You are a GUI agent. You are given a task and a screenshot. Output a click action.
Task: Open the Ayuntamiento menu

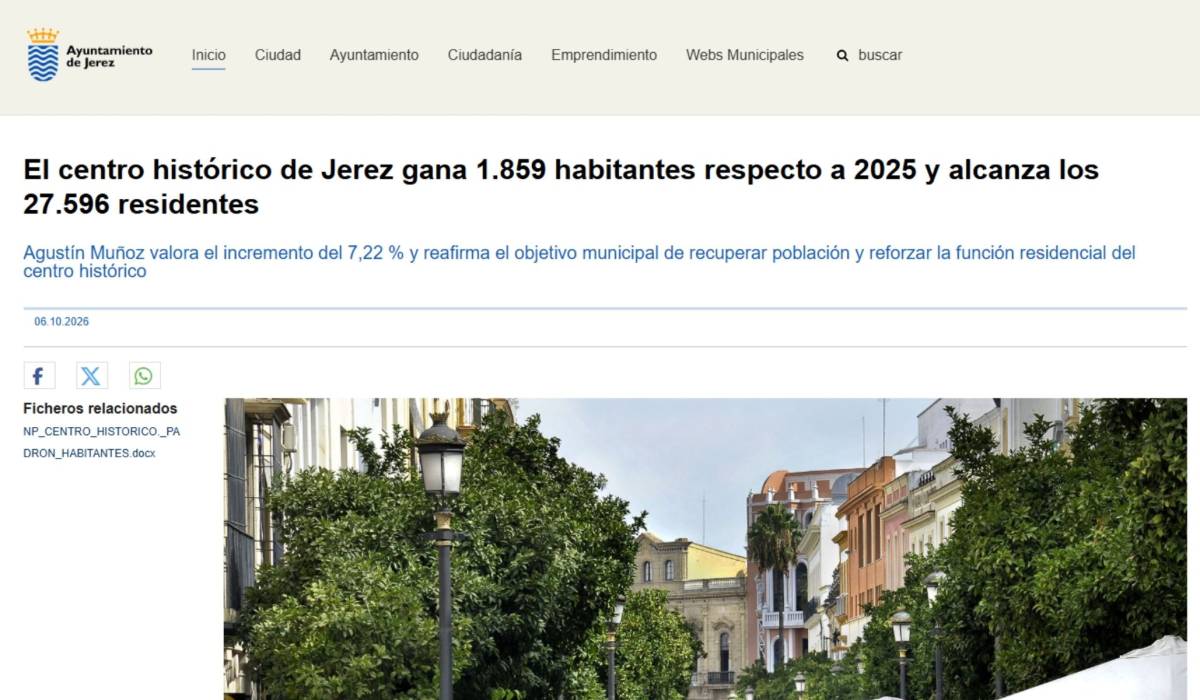coord(374,55)
